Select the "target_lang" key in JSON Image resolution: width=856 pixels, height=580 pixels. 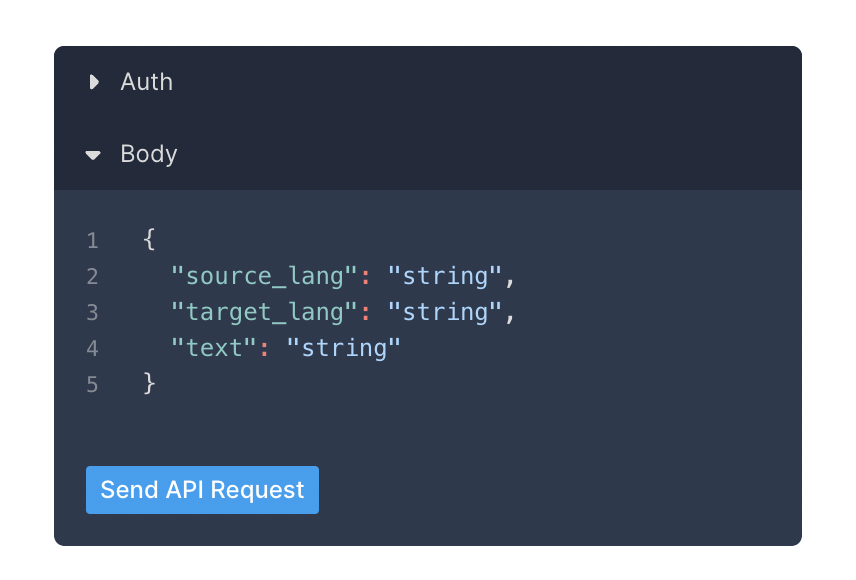[264, 312]
